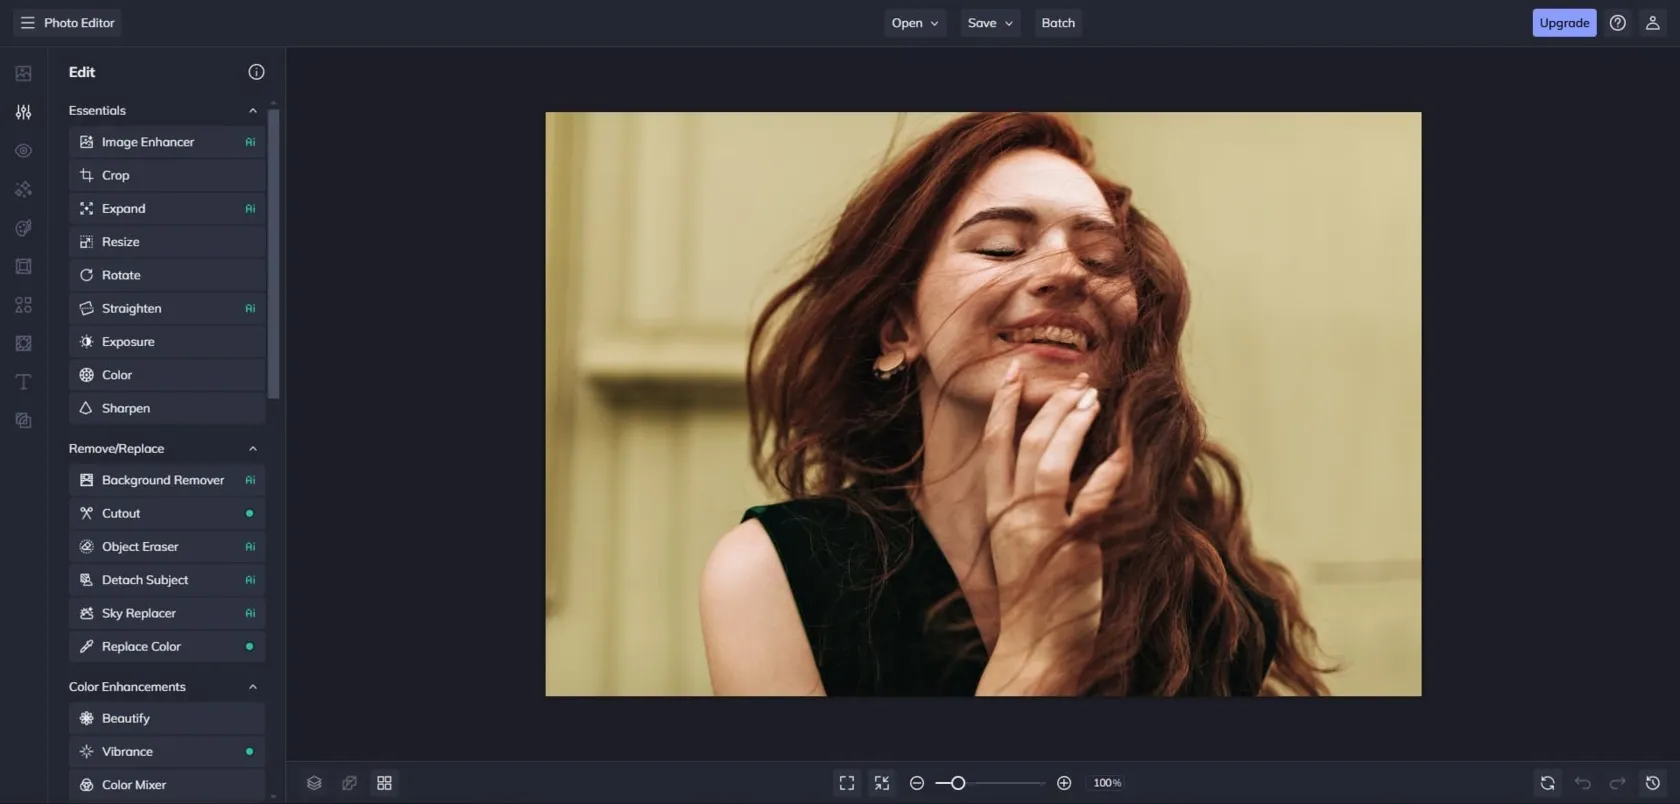Image resolution: width=1680 pixels, height=804 pixels.
Task: Open the history clock icon
Action: click(x=1653, y=783)
